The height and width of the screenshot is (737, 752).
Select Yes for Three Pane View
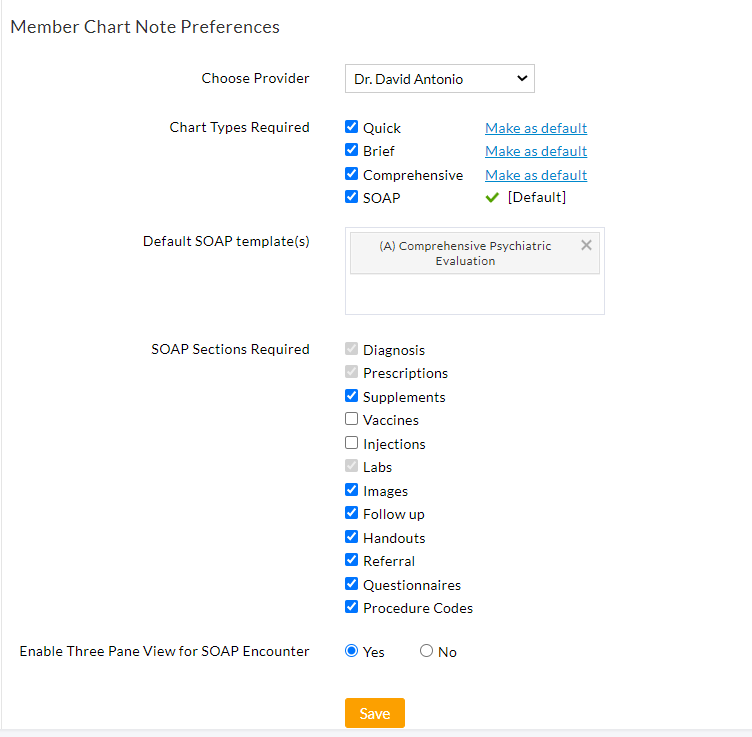pyautogui.click(x=352, y=651)
